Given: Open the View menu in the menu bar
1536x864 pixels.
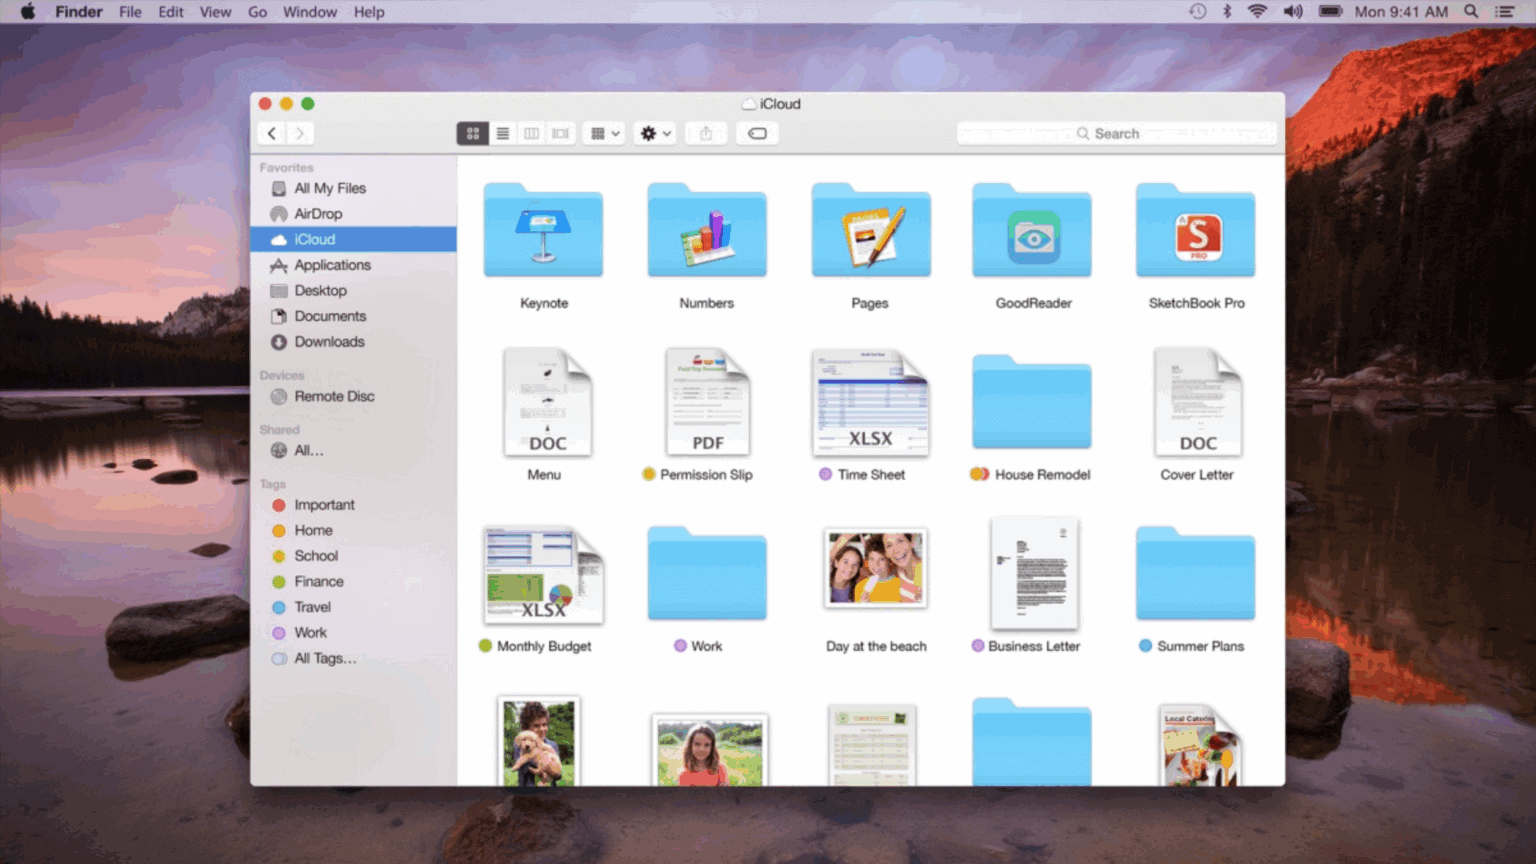Looking at the screenshot, I should click(x=215, y=11).
